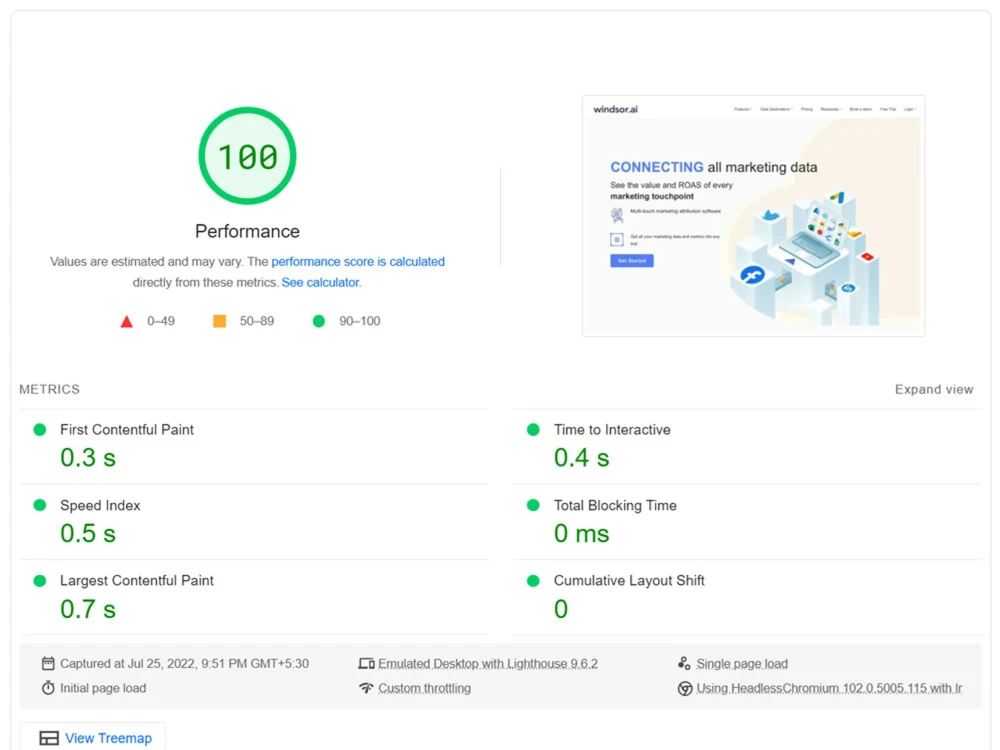Click the treemap icon in View Treemap
Screen dimensions: 1000x750
click(x=48, y=739)
